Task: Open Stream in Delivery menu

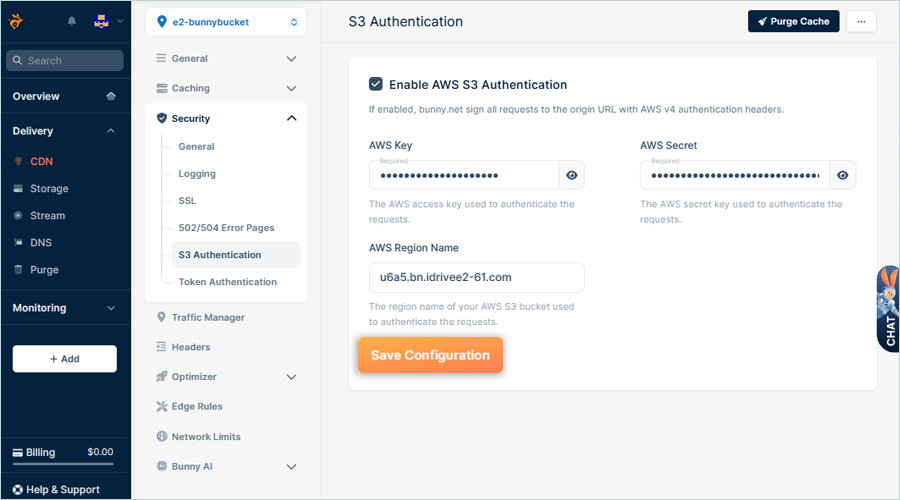Action: [47, 215]
